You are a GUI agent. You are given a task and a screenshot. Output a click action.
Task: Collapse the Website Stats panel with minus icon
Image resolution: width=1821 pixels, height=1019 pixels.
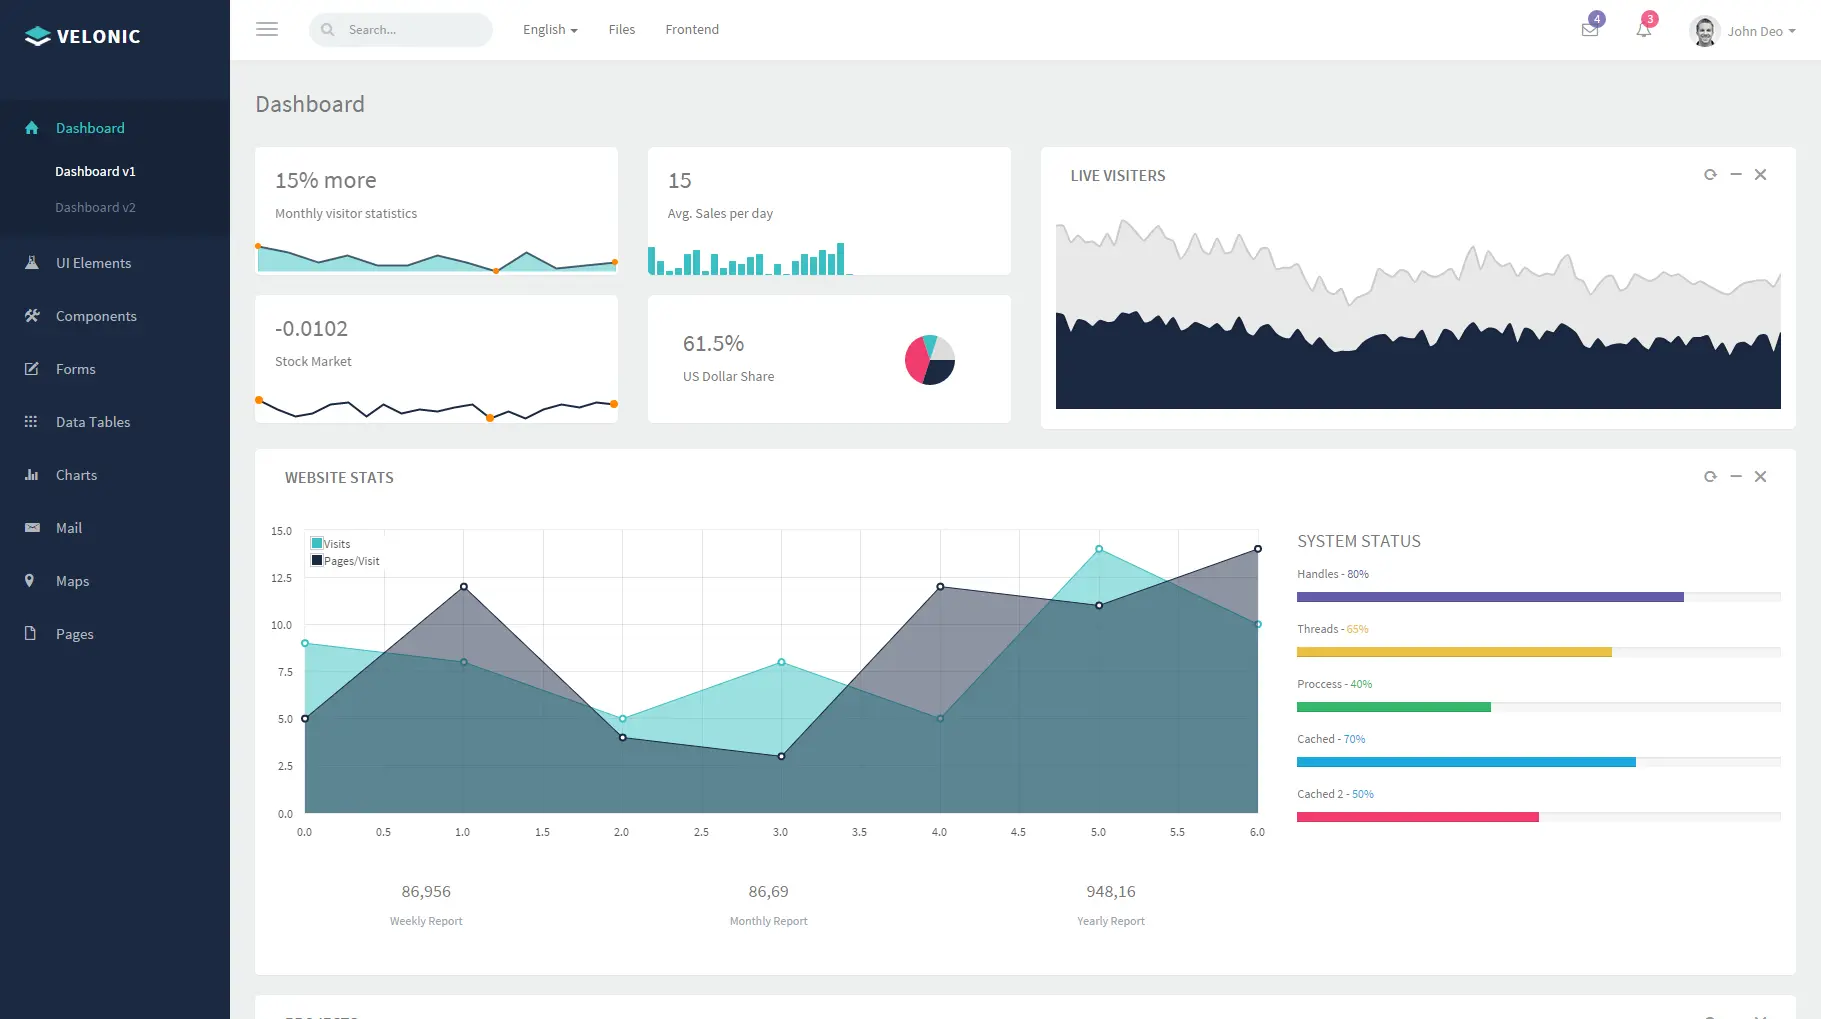point(1736,477)
